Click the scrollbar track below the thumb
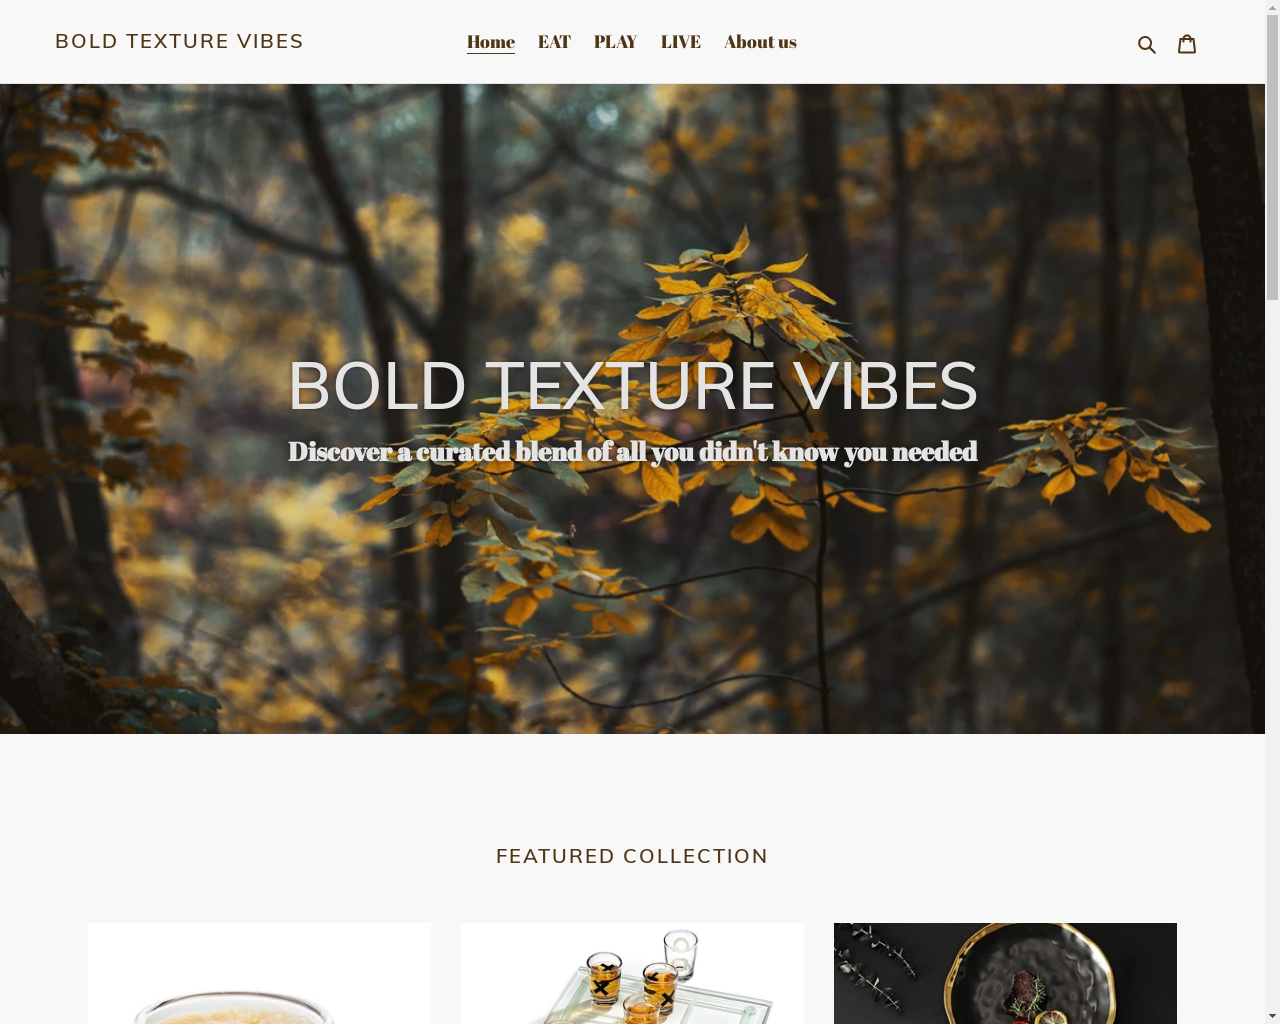Image resolution: width=1280 pixels, height=1024 pixels. point(1272,660)
